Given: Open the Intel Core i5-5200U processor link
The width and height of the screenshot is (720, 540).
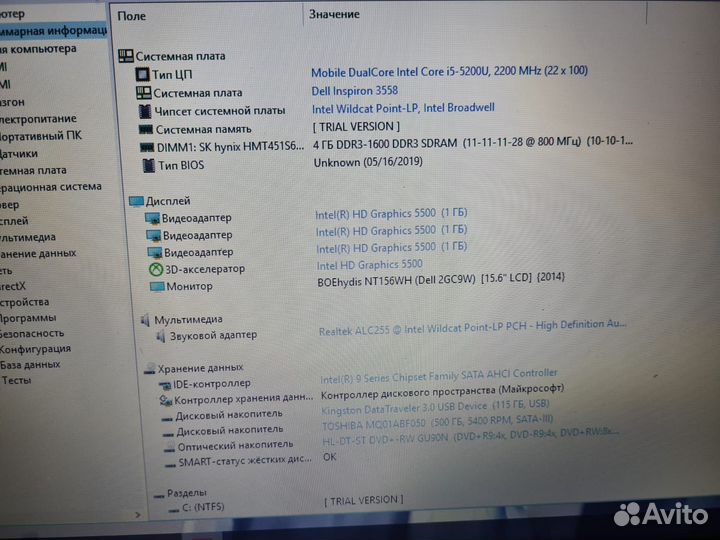Looking at the screenshot, I should coord(449,72).
